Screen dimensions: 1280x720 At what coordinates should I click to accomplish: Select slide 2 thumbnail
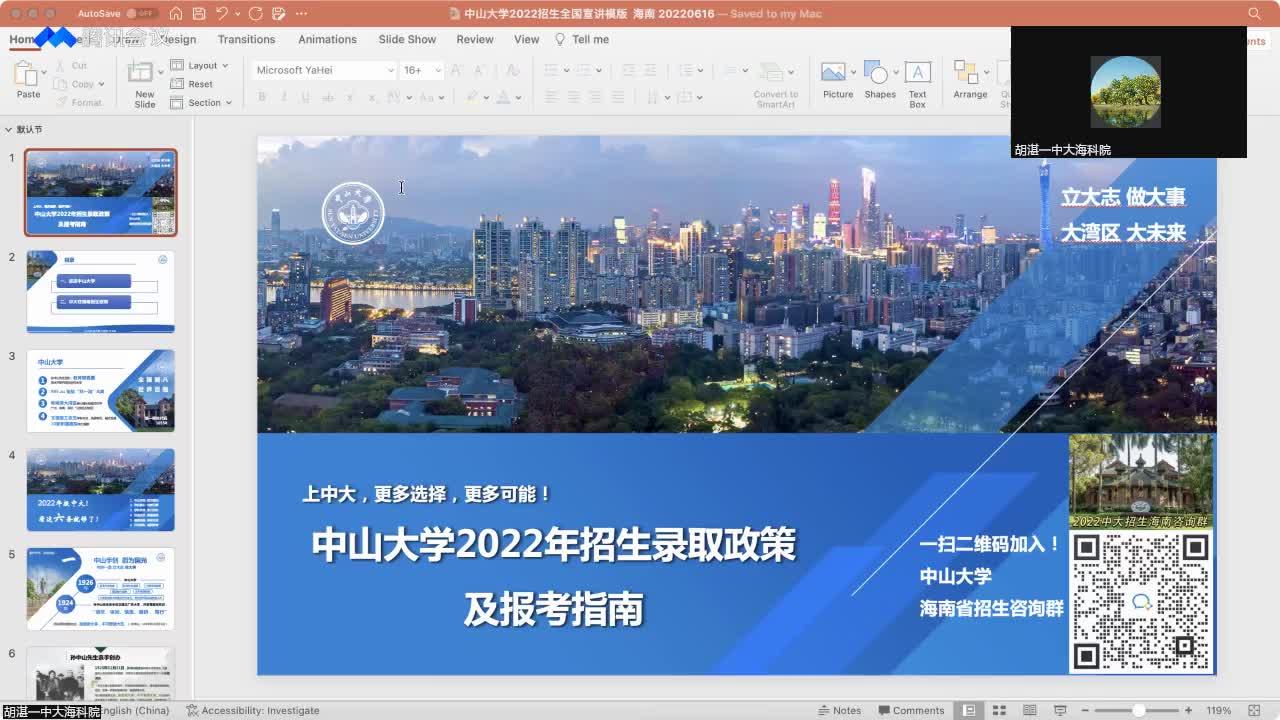point(101,291)
